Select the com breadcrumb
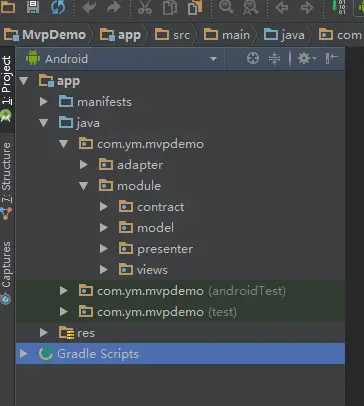364x406 pixels. click(x=340, y=35)
